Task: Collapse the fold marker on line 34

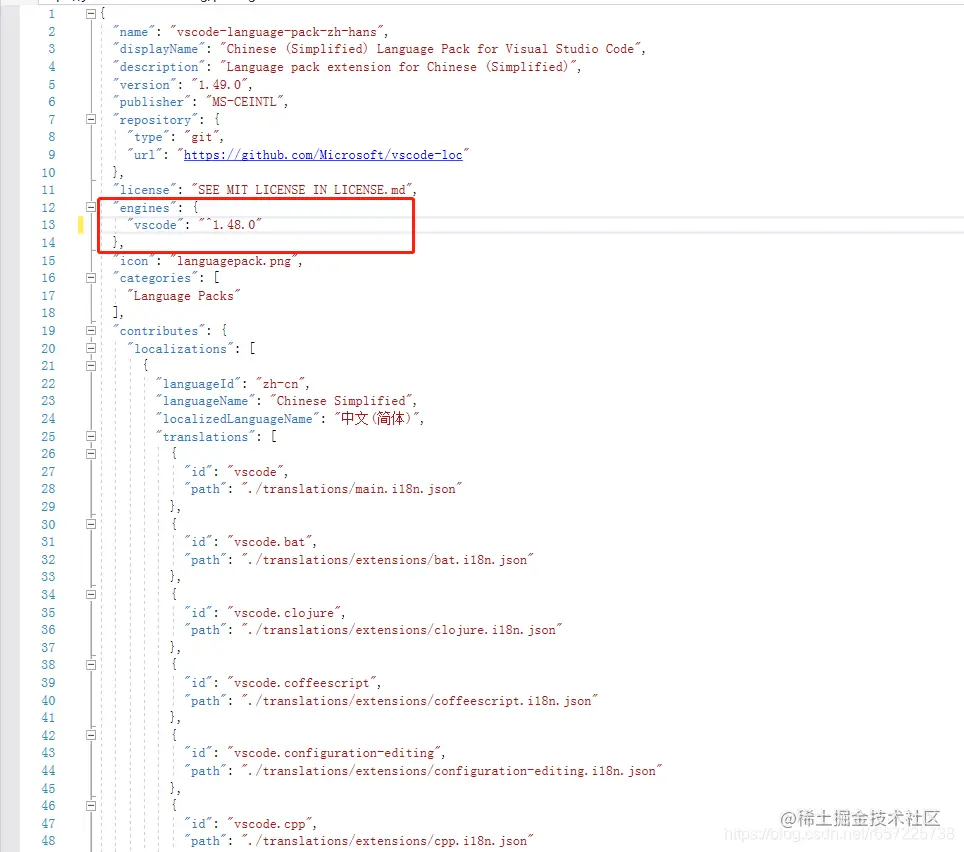Action: coord(91,594)
